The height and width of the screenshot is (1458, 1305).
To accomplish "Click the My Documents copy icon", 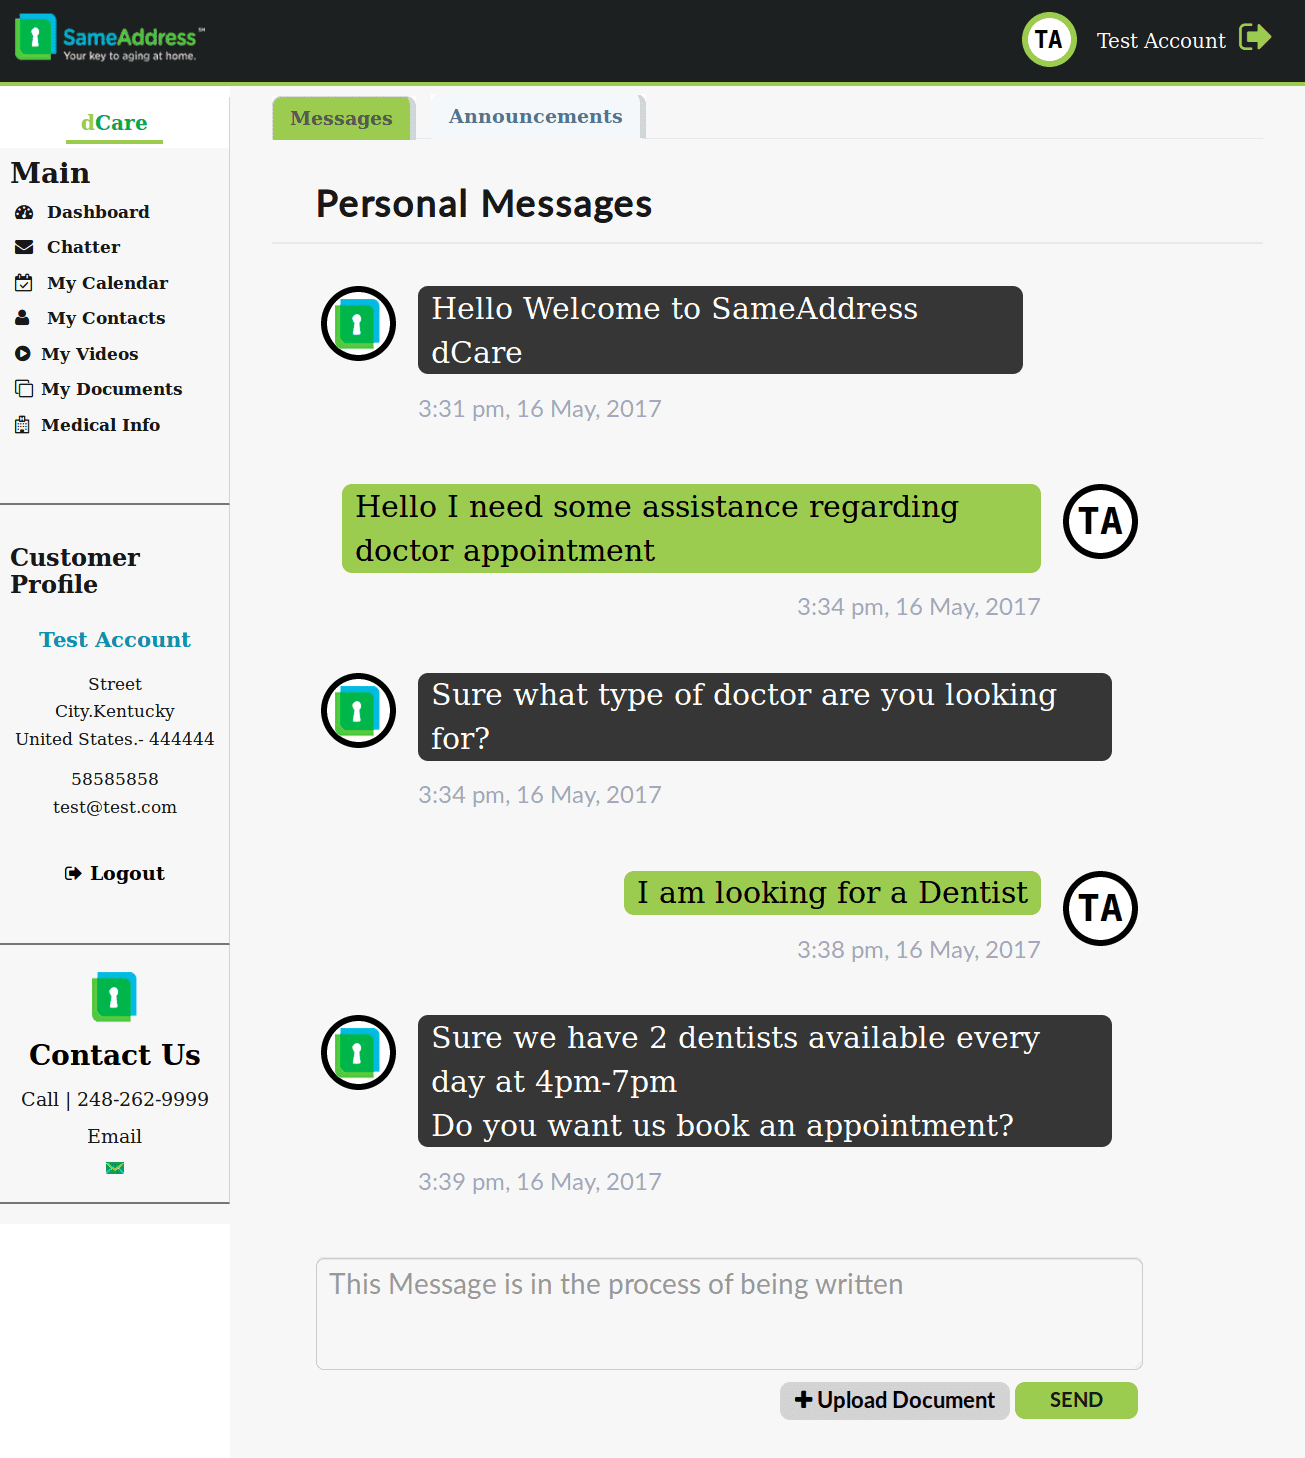I will click(x=24, y=389).
